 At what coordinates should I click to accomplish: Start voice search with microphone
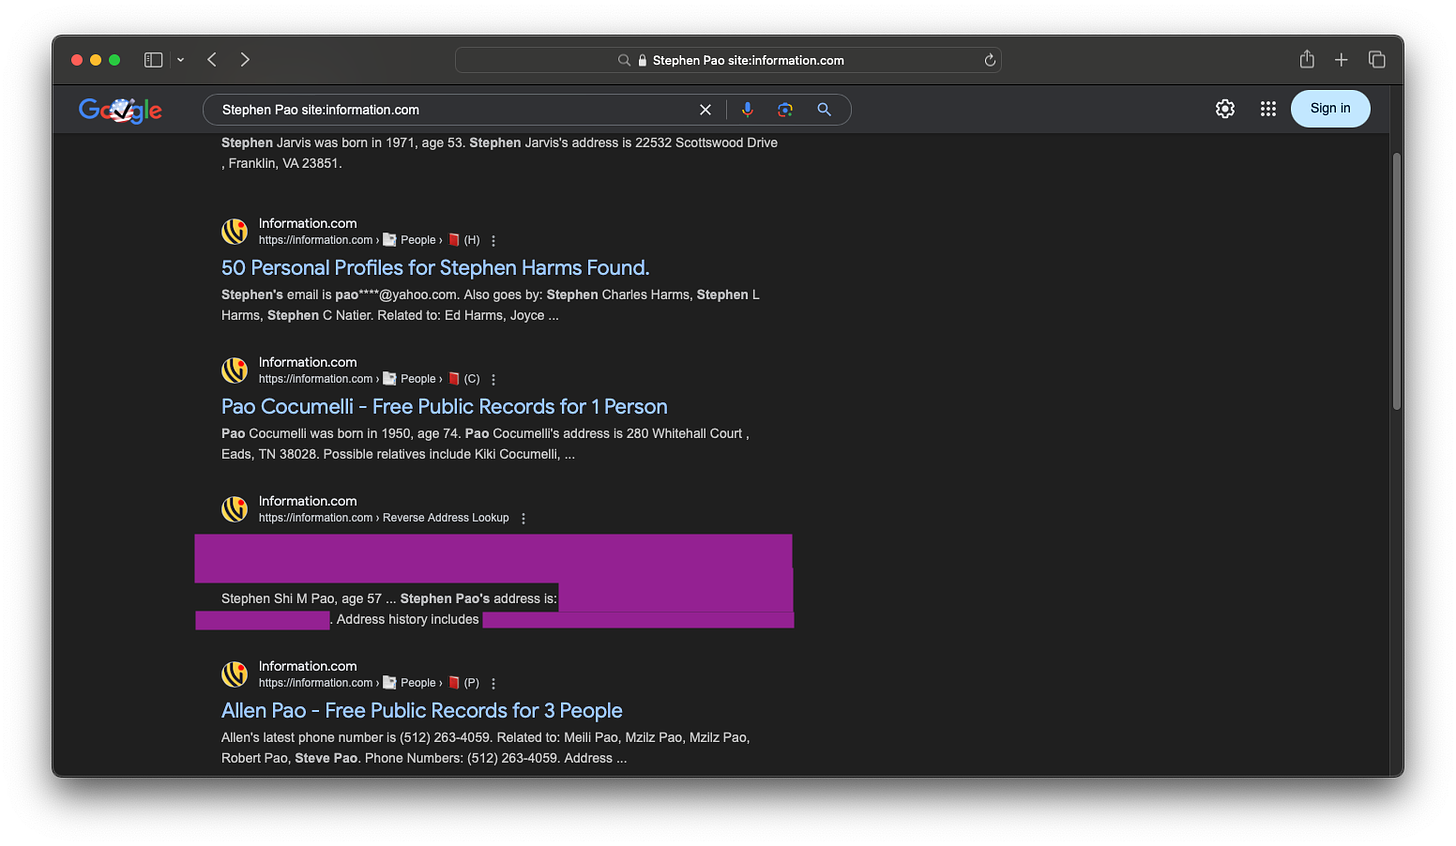click(x=747, y=110)
